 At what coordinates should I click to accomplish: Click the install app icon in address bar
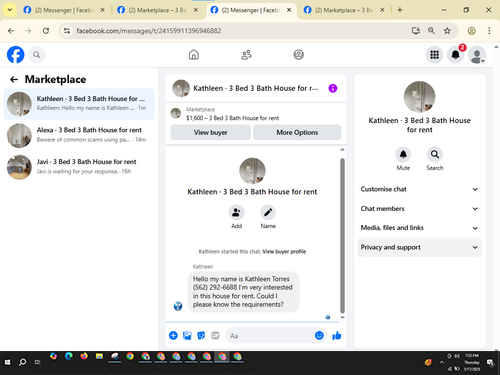[416, 31]
